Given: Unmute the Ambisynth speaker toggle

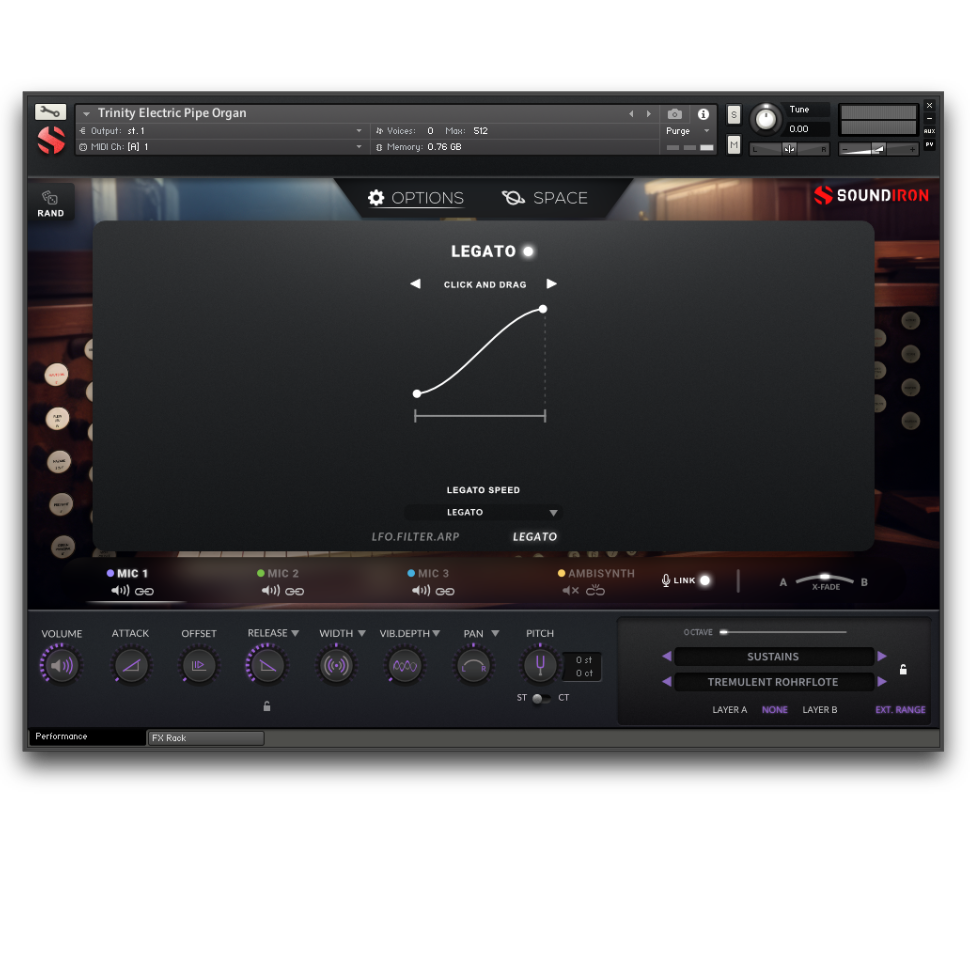Looking at the screenshot, I should coord(570,591).
